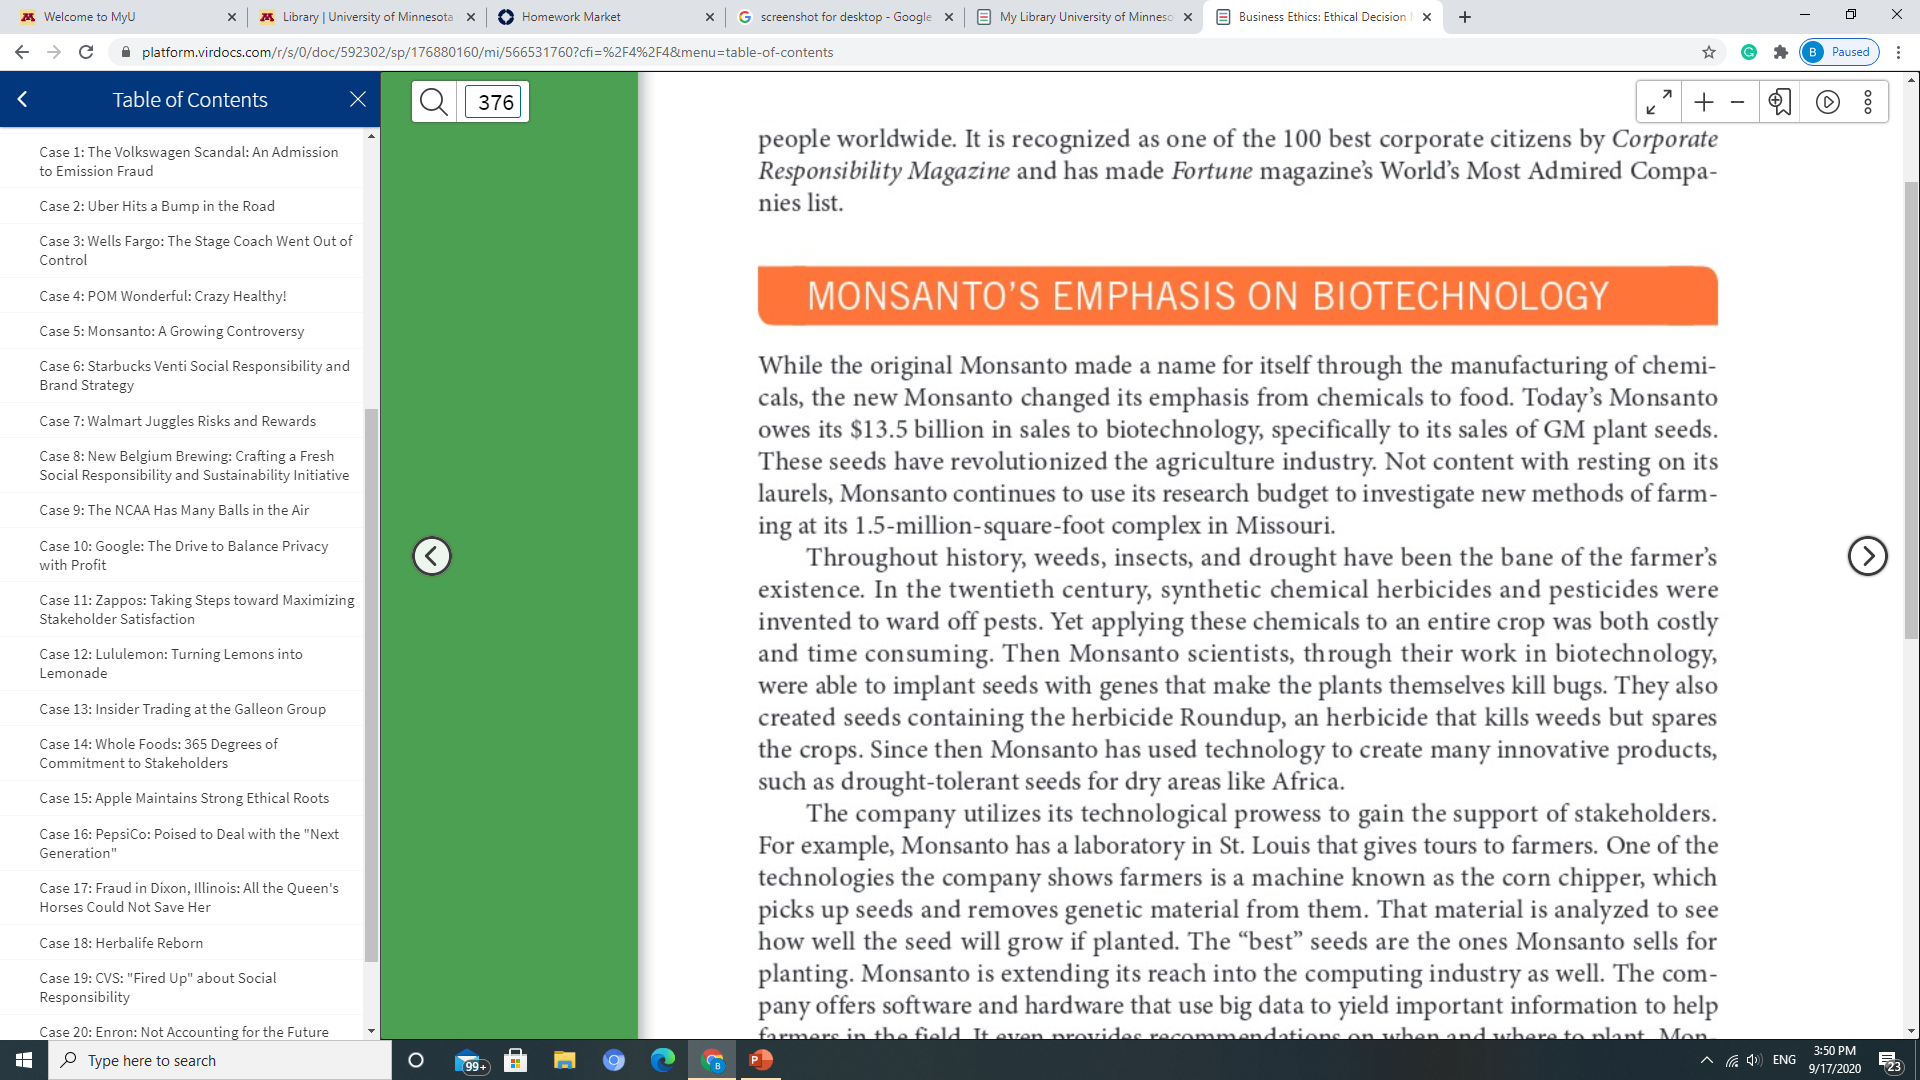This screenshot has height=1080, width=1920.
Task: Click the table of contents scroll-up arrow
Action: [x=372, y=136]
